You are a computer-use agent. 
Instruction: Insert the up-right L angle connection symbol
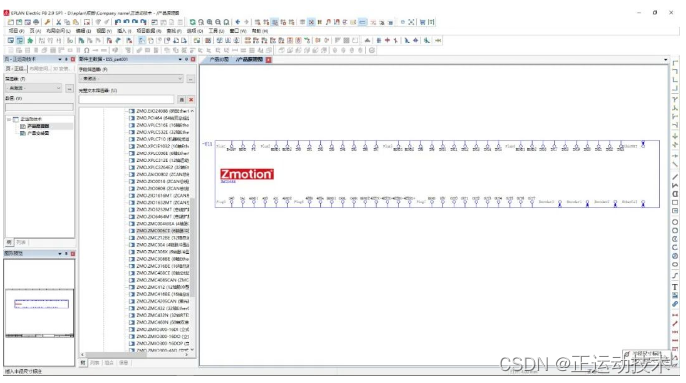click(x=675, y=80)
